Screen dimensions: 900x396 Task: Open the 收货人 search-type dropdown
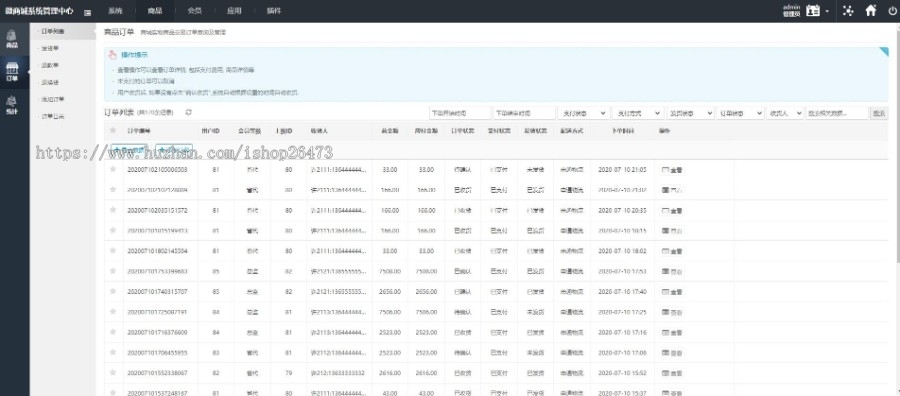pyautogui.click(x=785, y=113)
